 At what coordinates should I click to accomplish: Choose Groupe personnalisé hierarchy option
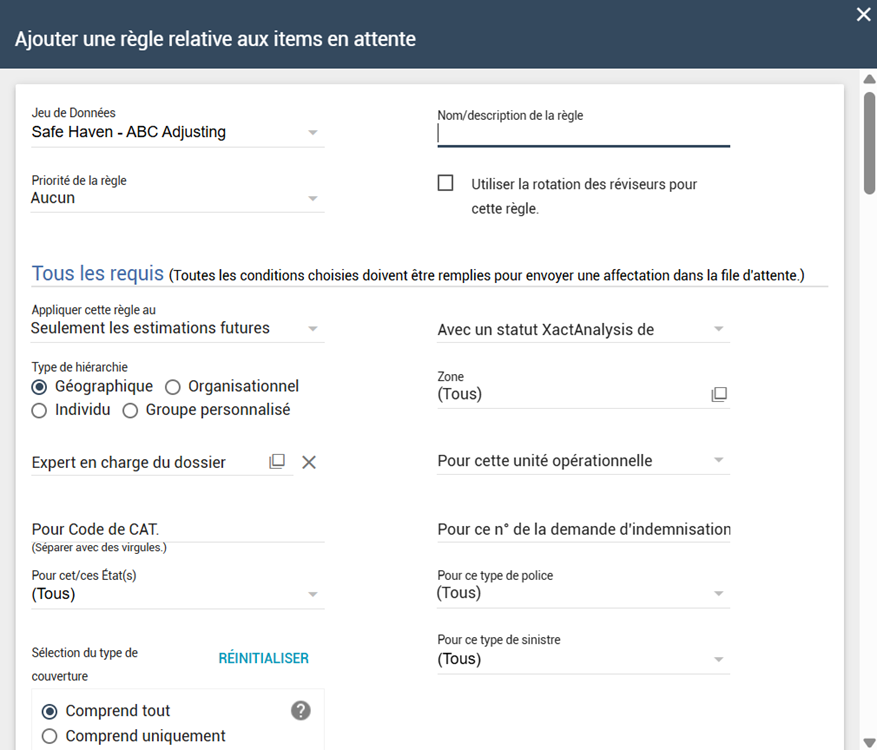click(x=130, y=410)
